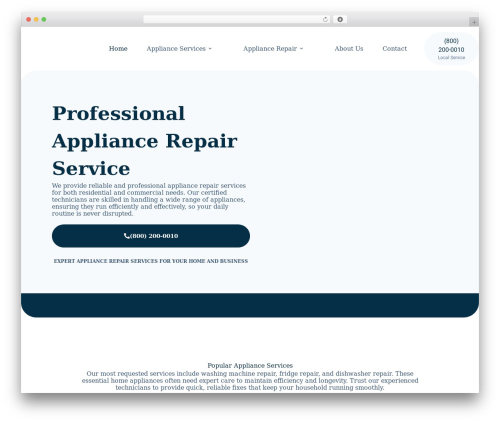Click the red close window dot

click(29, 20)
